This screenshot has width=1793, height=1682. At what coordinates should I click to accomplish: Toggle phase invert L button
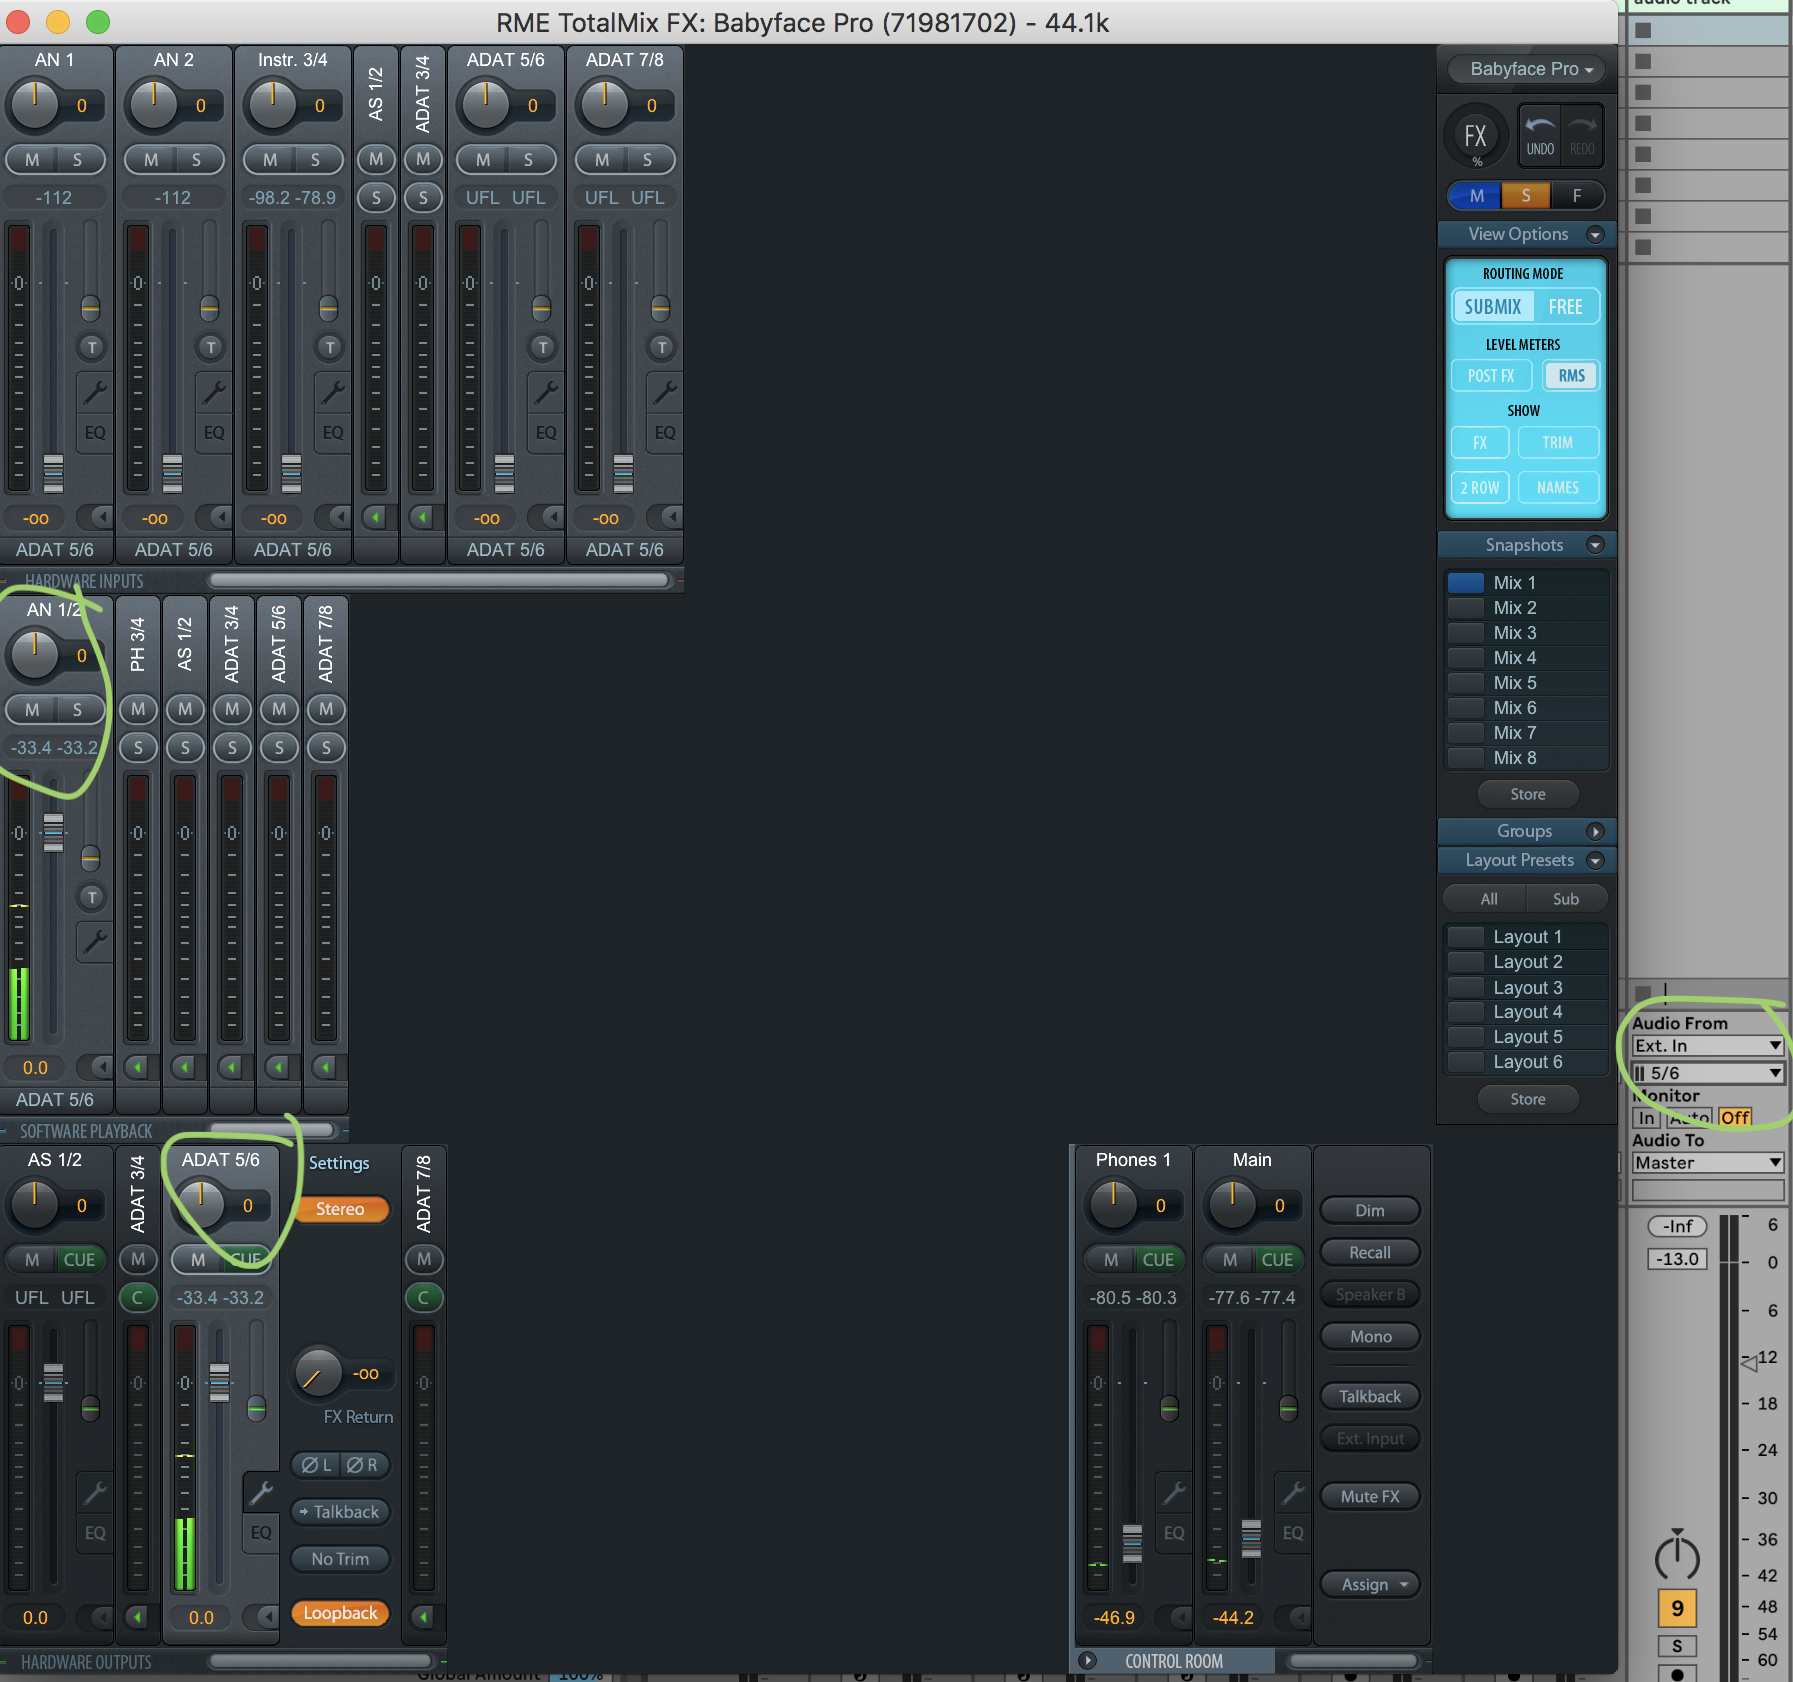316,1465
